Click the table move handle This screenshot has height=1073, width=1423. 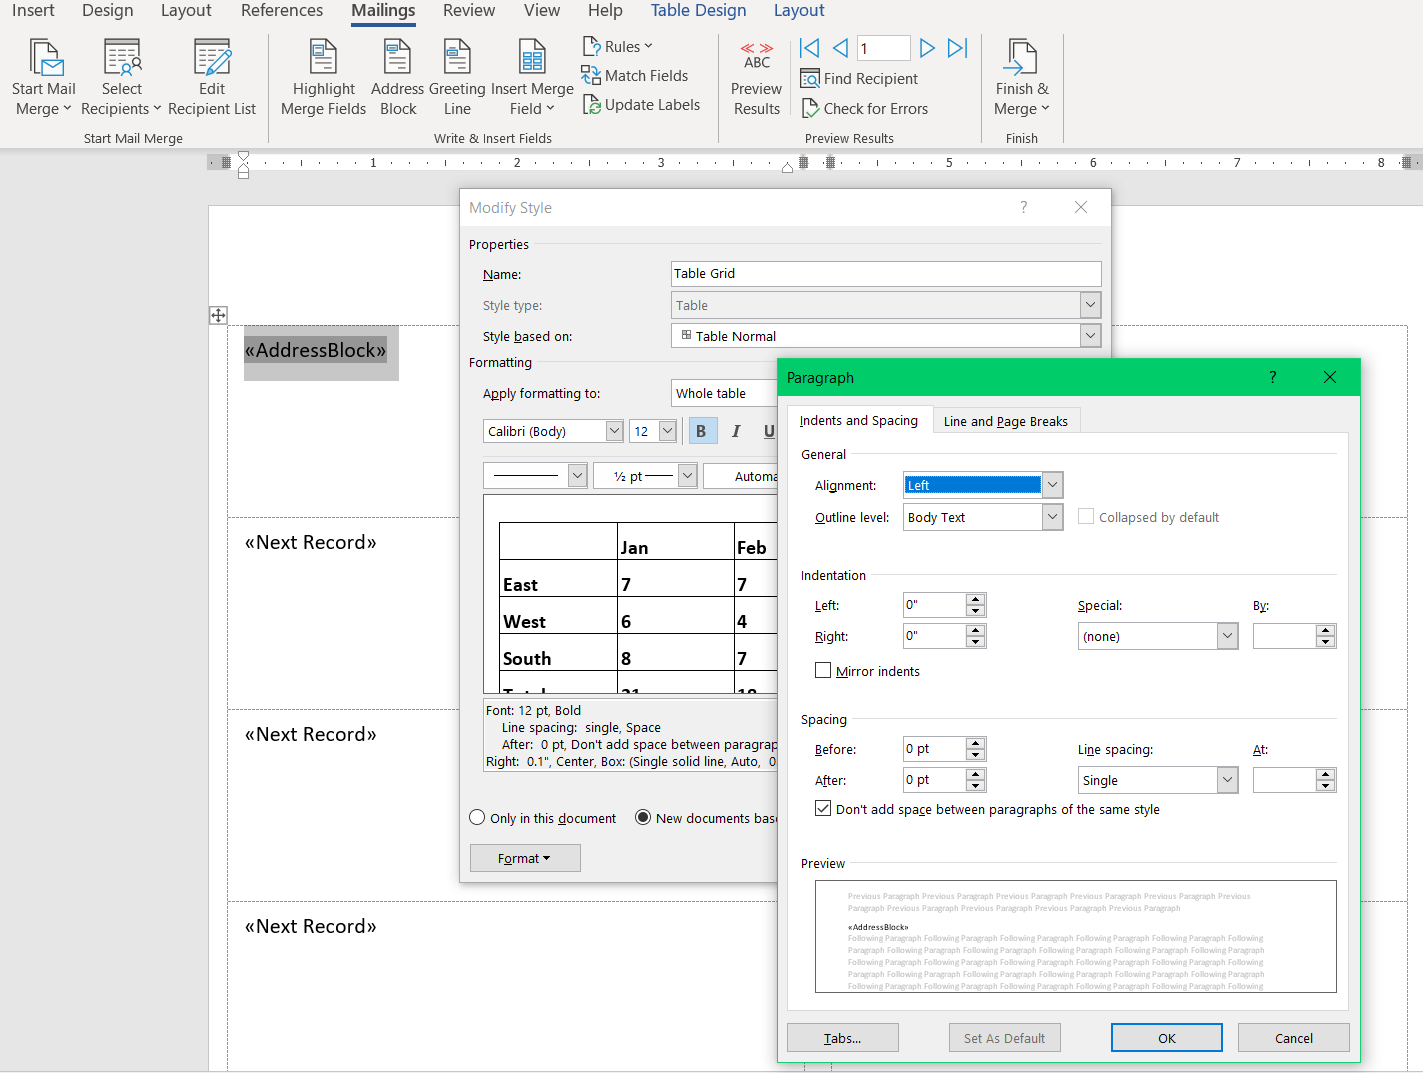218,316
